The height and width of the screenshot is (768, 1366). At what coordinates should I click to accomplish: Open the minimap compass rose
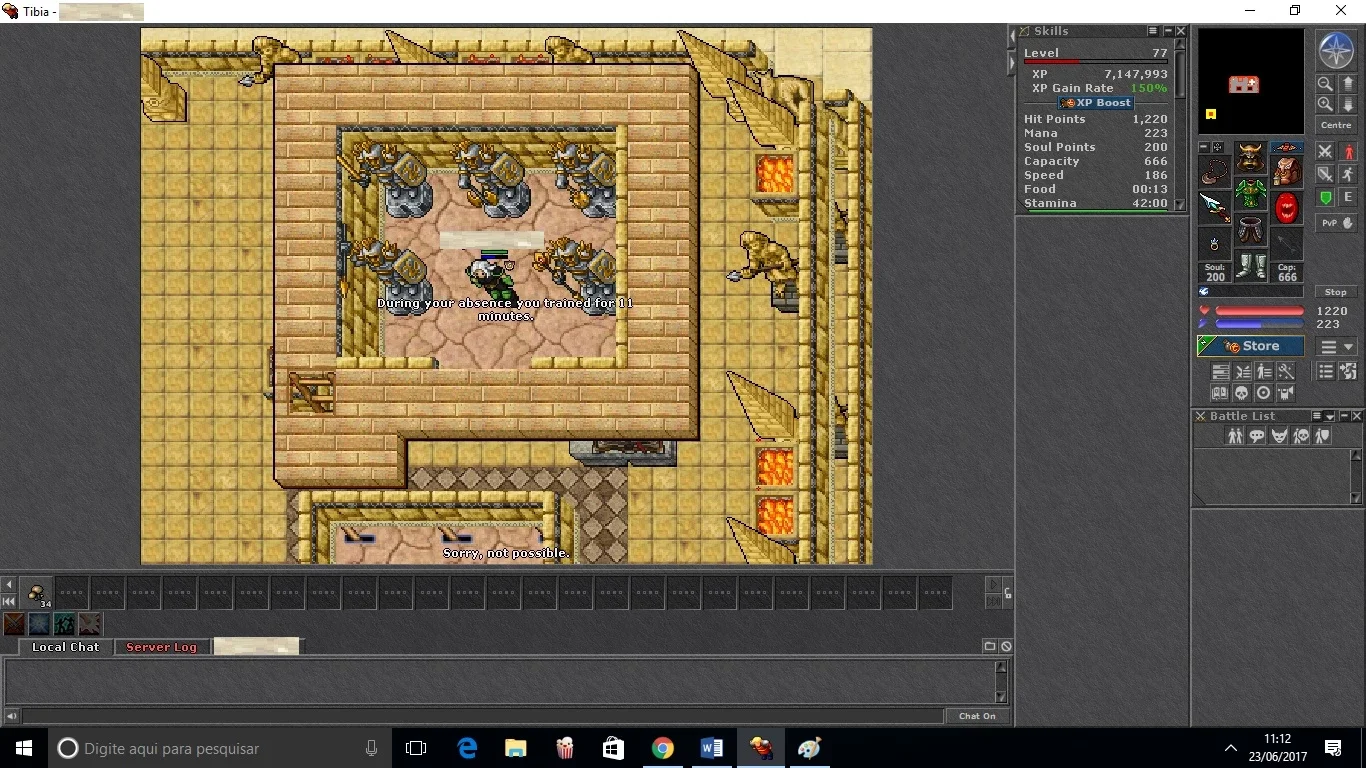click(1336, 50)
